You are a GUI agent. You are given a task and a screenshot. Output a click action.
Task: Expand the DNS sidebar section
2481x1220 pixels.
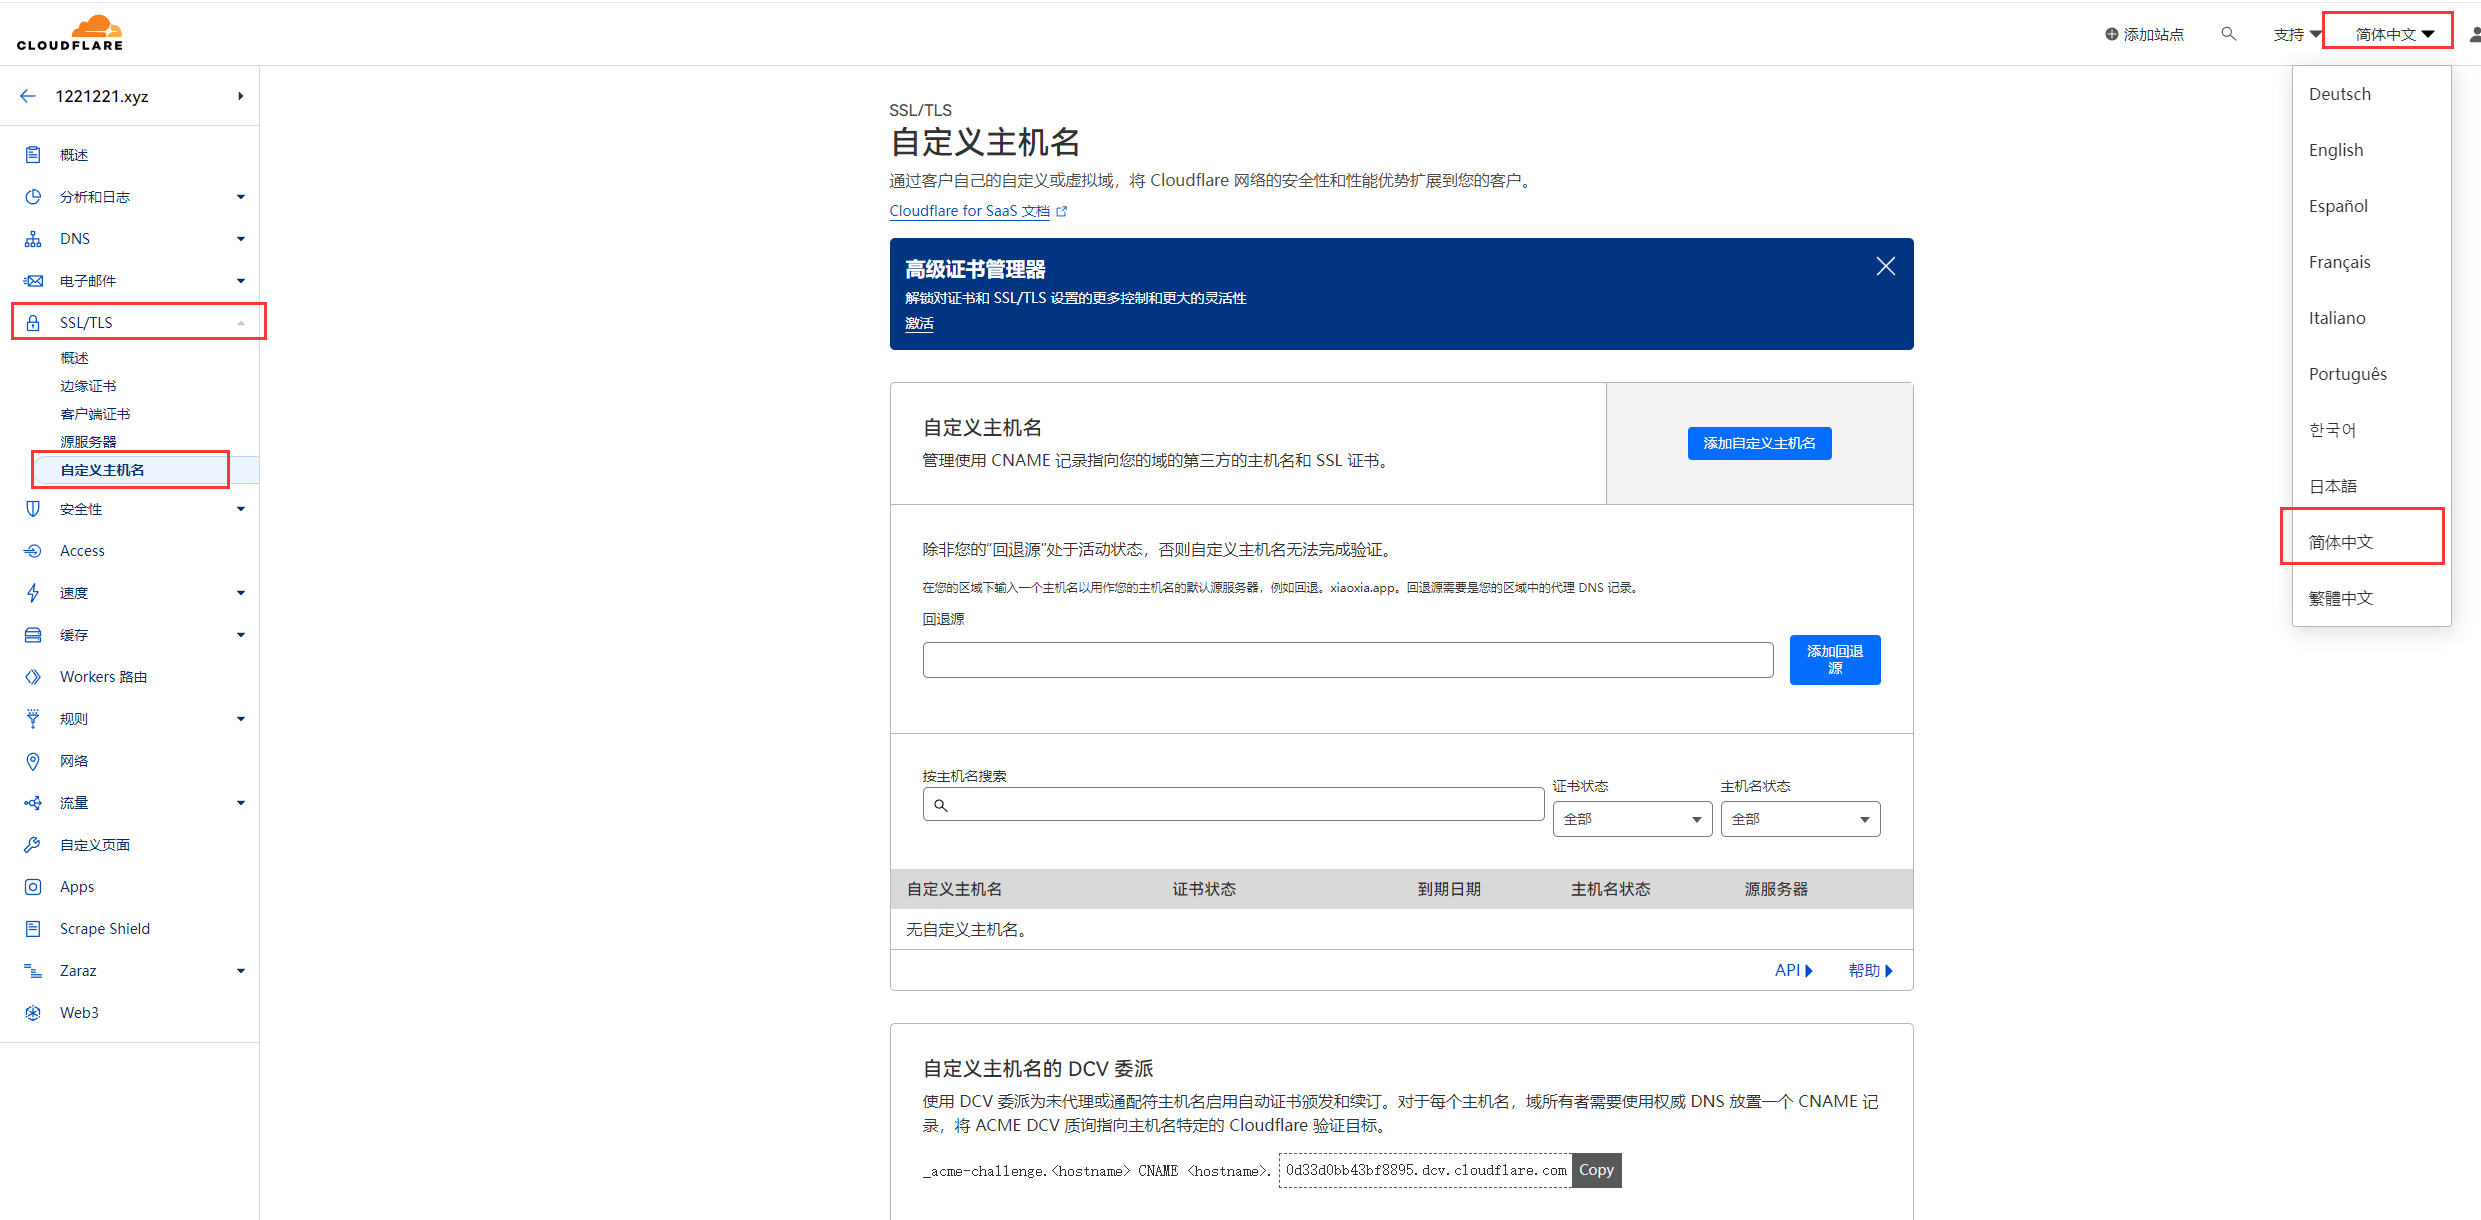pyautogui.click(x=240, y=239)
